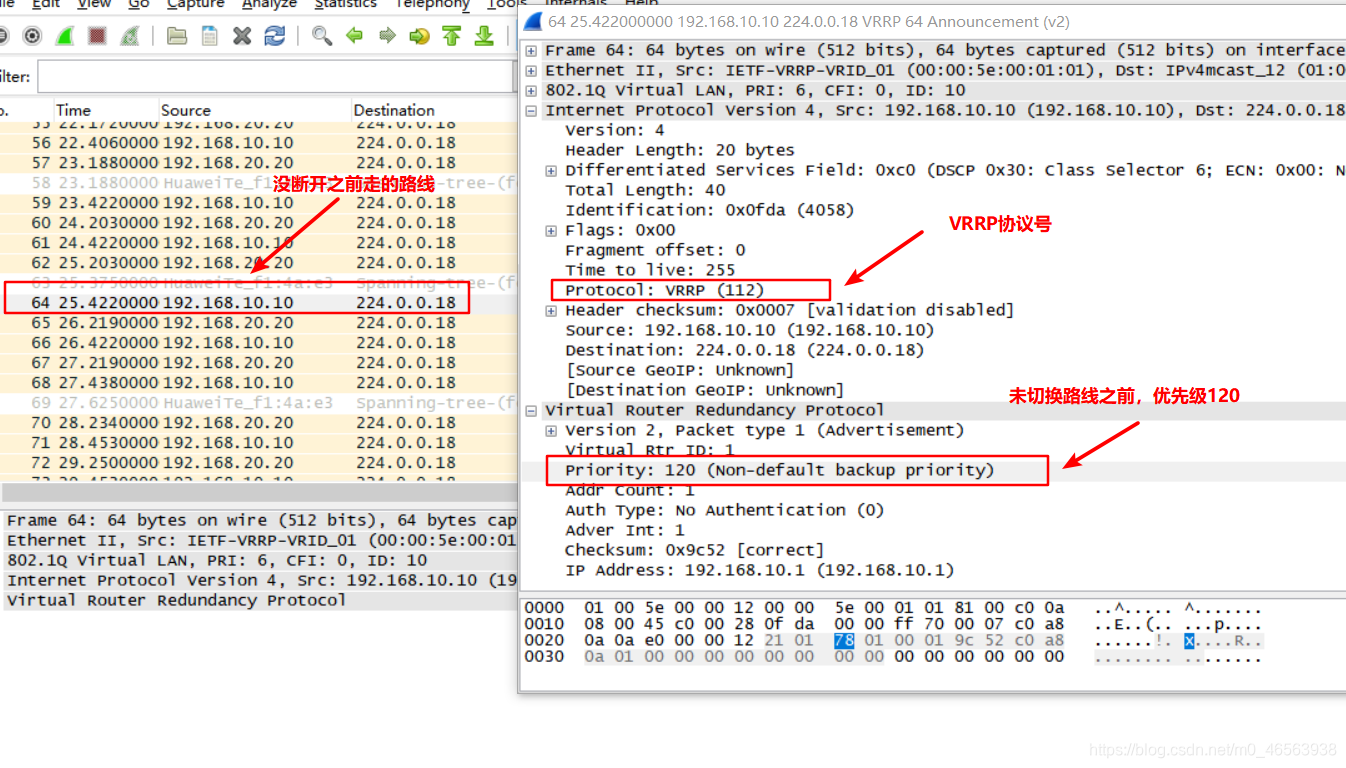Close this capture file (X icon)

[242, 36]
